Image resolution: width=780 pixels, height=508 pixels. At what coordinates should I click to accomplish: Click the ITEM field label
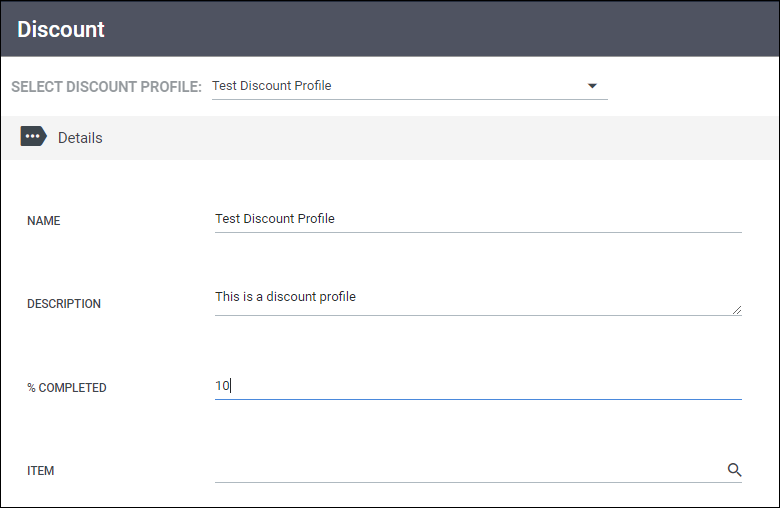click(40, 470)
